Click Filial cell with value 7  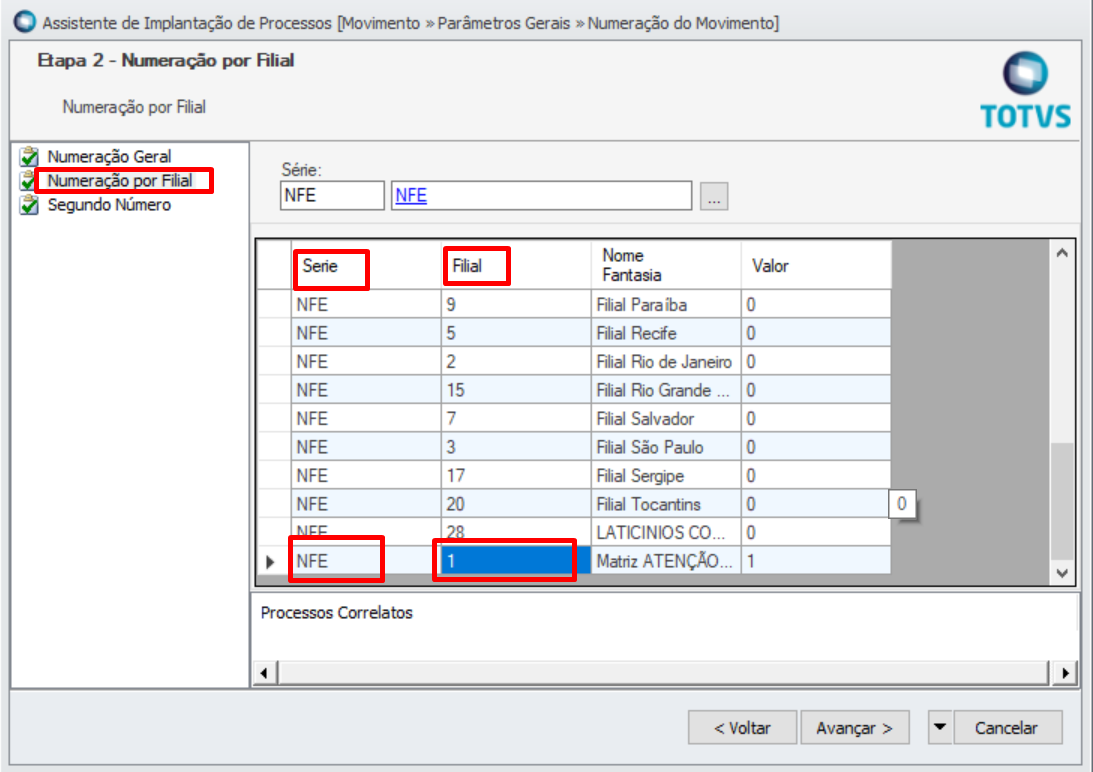pos(516,418)
